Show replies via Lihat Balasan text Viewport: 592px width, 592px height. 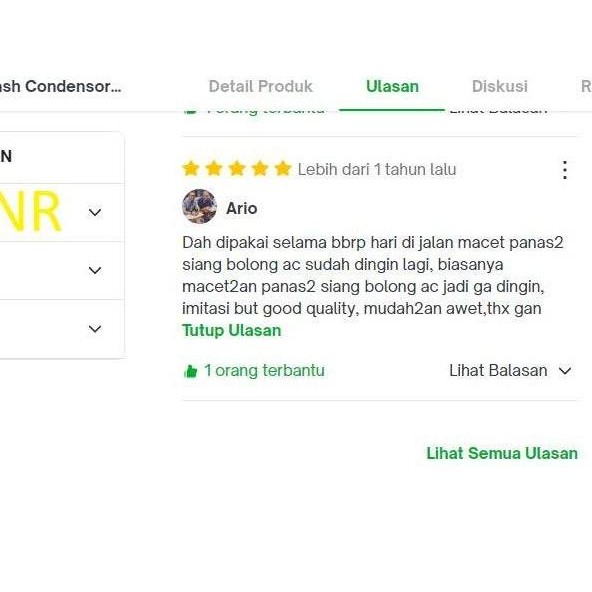tap(498, 370)
